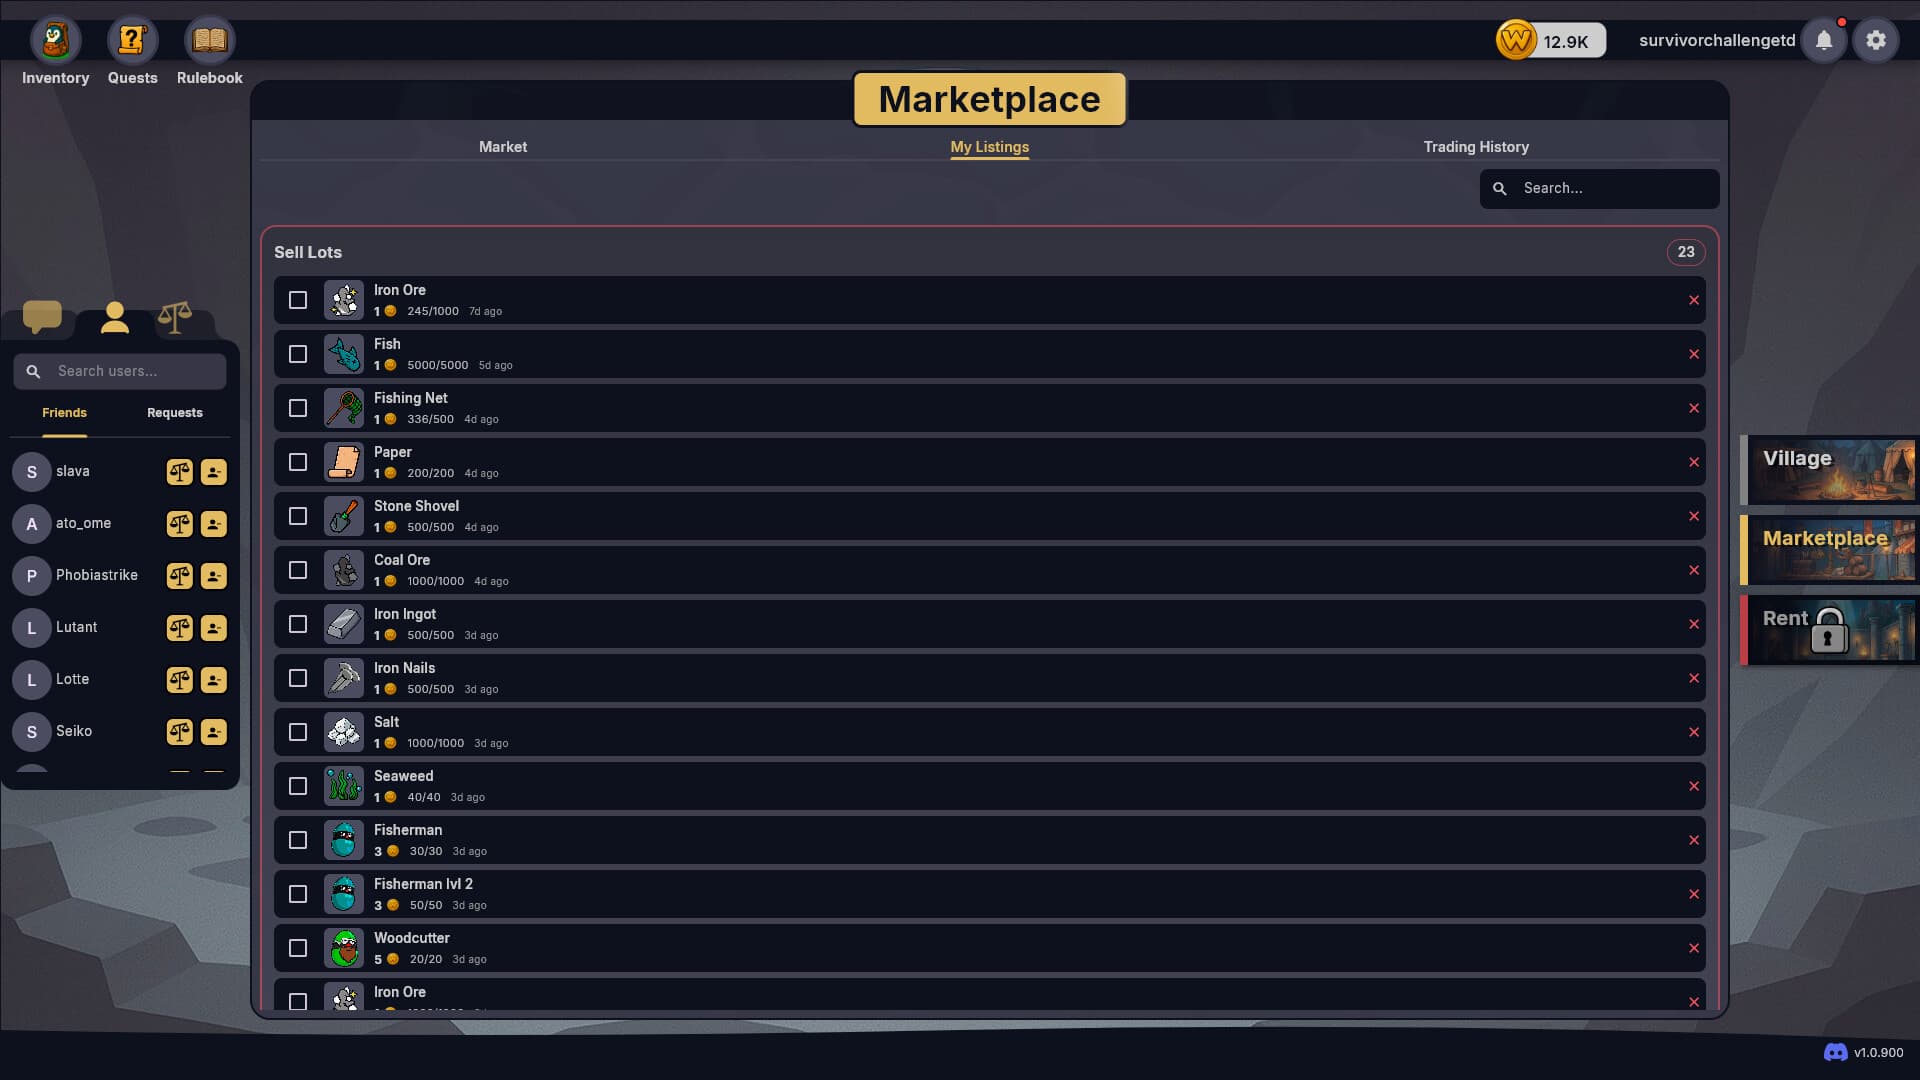
Task: Cancel the Salt sell listing
Action: (1694, 732)
